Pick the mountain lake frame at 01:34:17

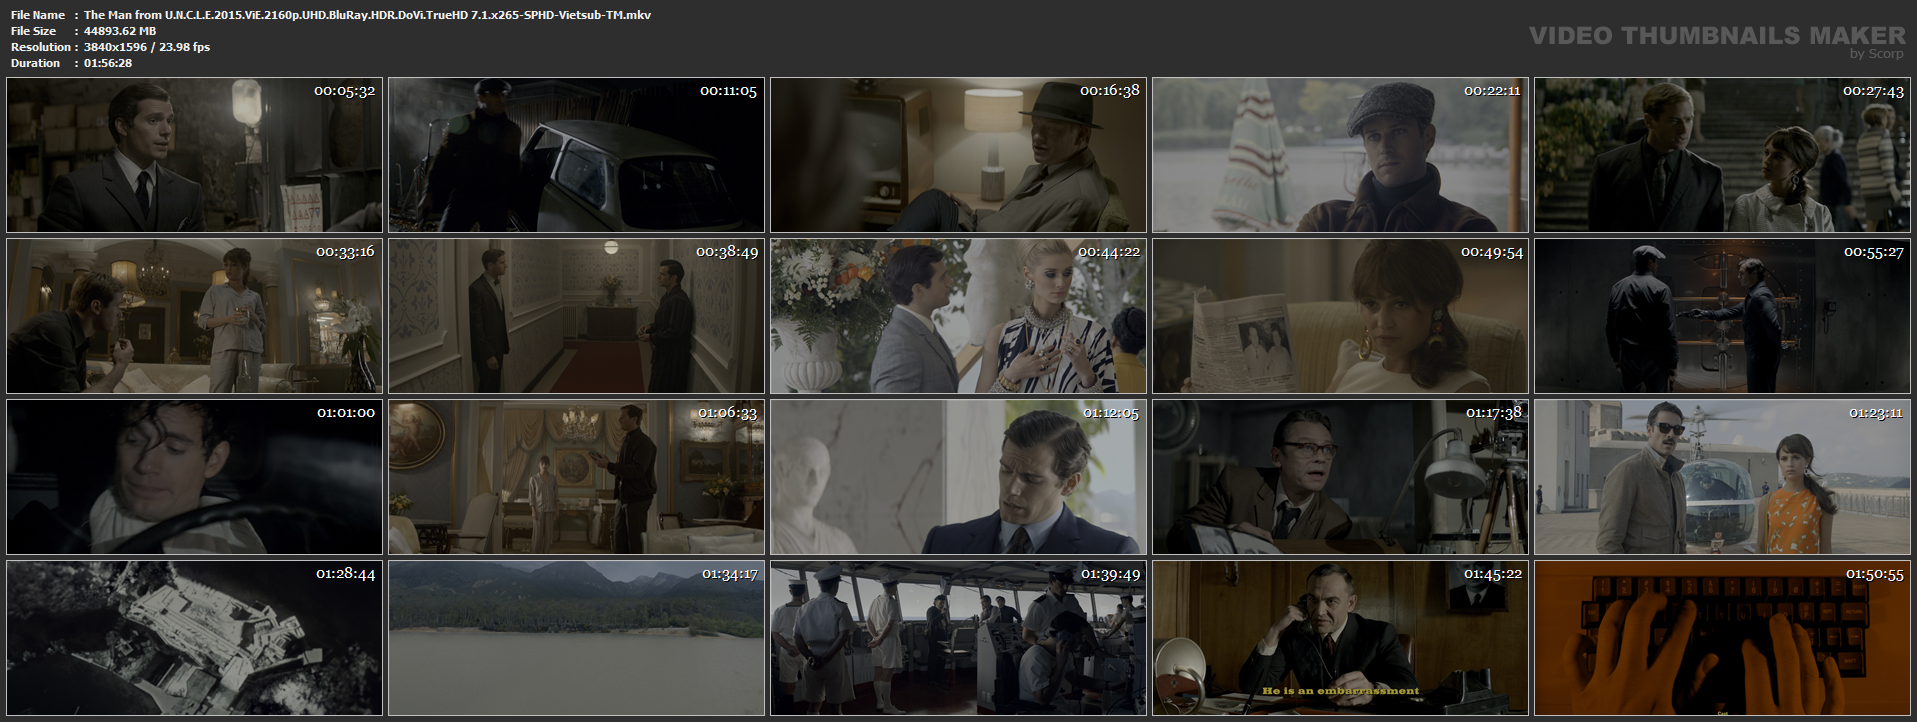coord(576,638)
